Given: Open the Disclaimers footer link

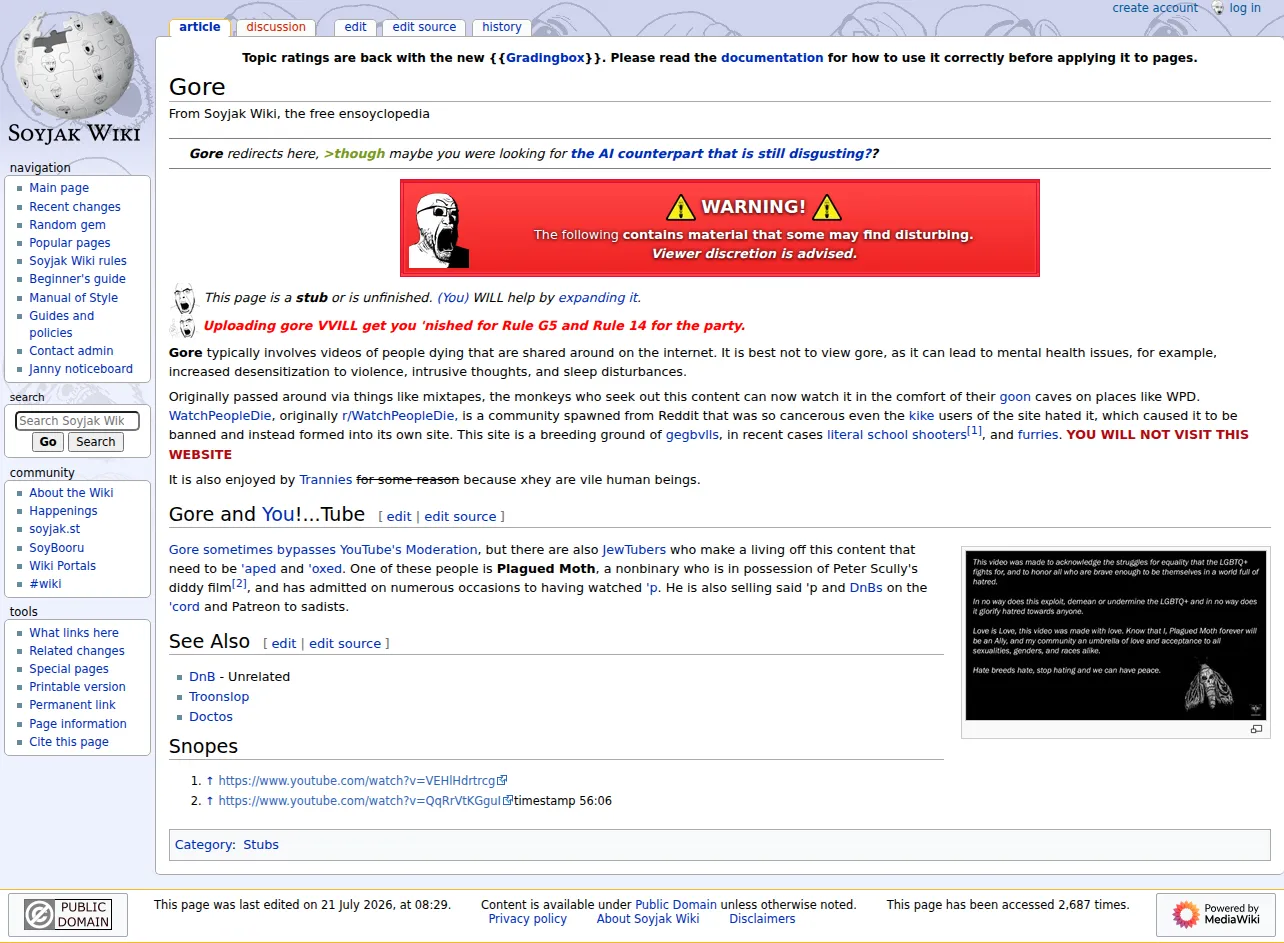Looking at the screenshot, I should pyautogui.click(x=762, y=919).
